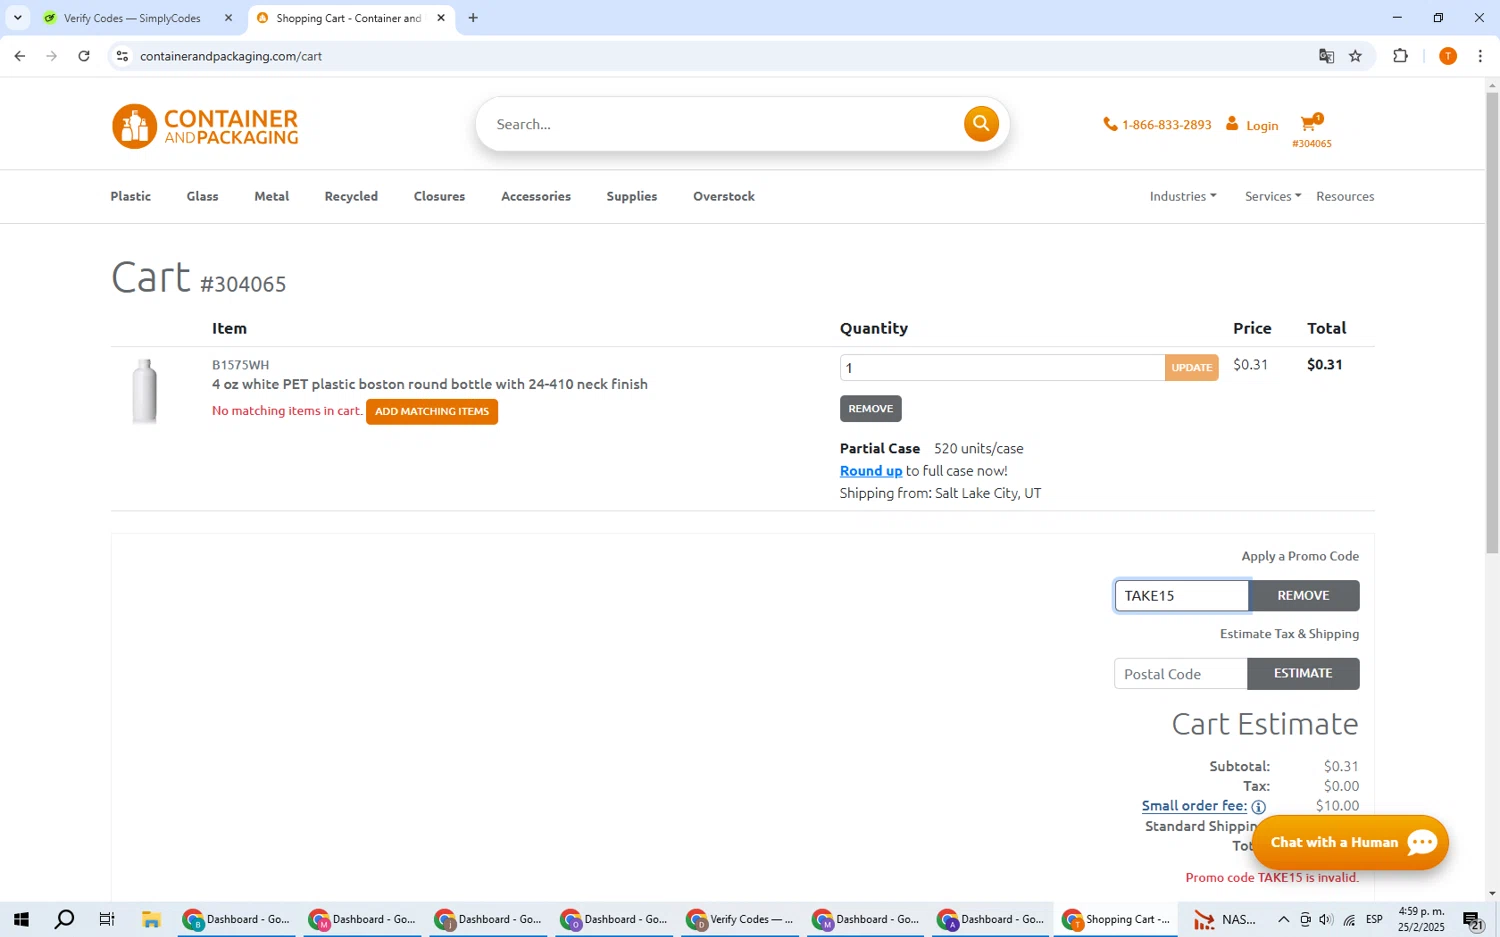Open the Accessories category menu
This screenshot has width=1500, height=937.
(x=536, y=196)
